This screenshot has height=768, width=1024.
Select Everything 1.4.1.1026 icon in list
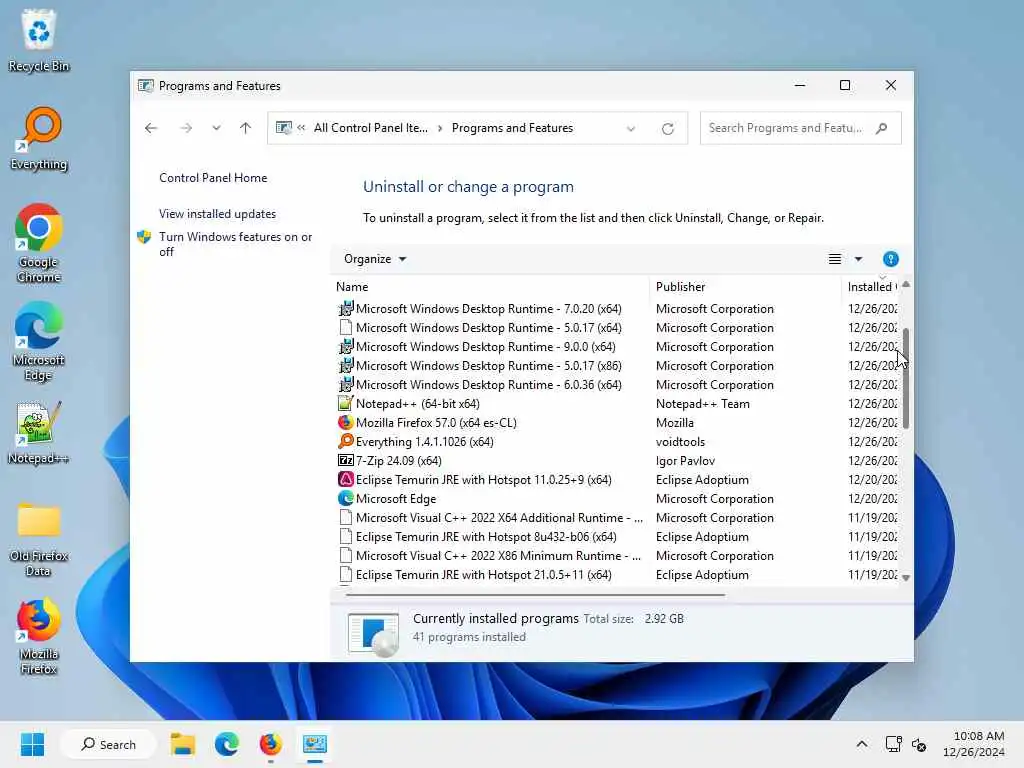(x=345, y=441)
